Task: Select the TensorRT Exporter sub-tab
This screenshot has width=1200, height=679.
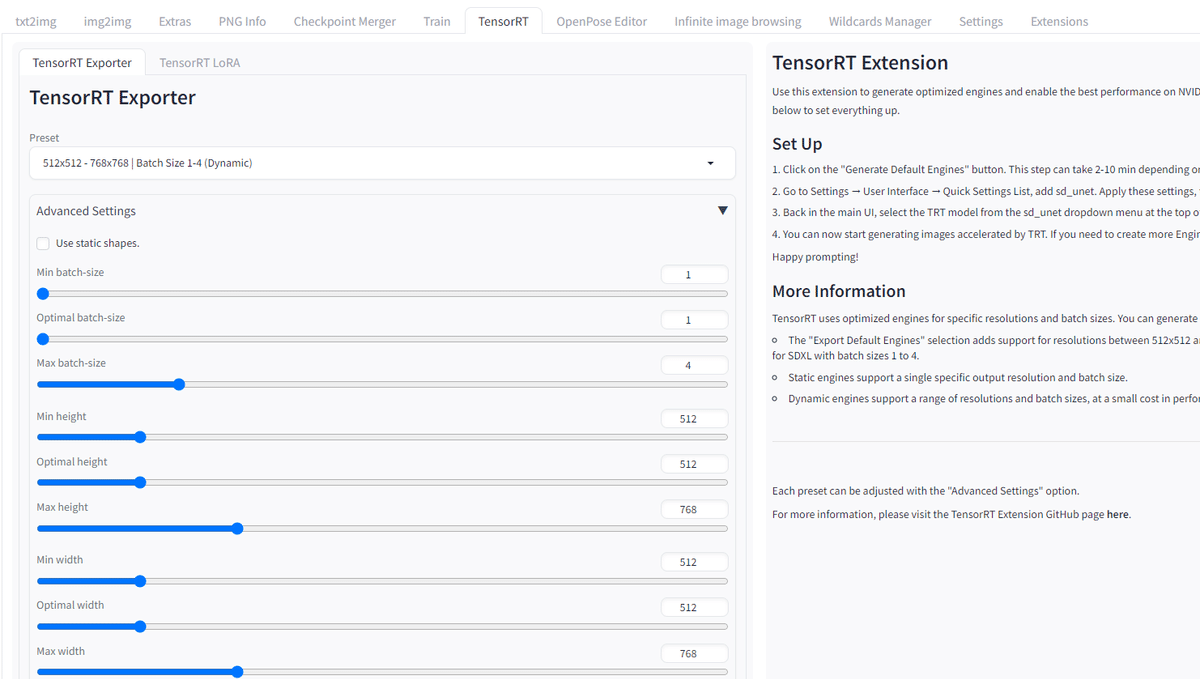Action: [x=82, y=62]
